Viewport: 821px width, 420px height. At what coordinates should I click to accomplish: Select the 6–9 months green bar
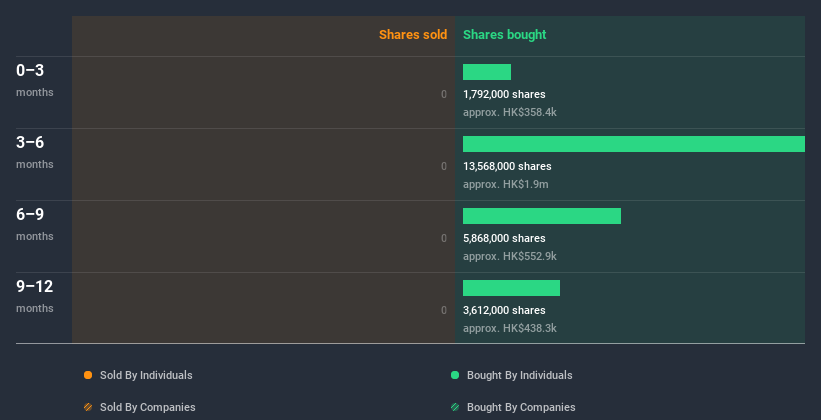click(542, 216)
